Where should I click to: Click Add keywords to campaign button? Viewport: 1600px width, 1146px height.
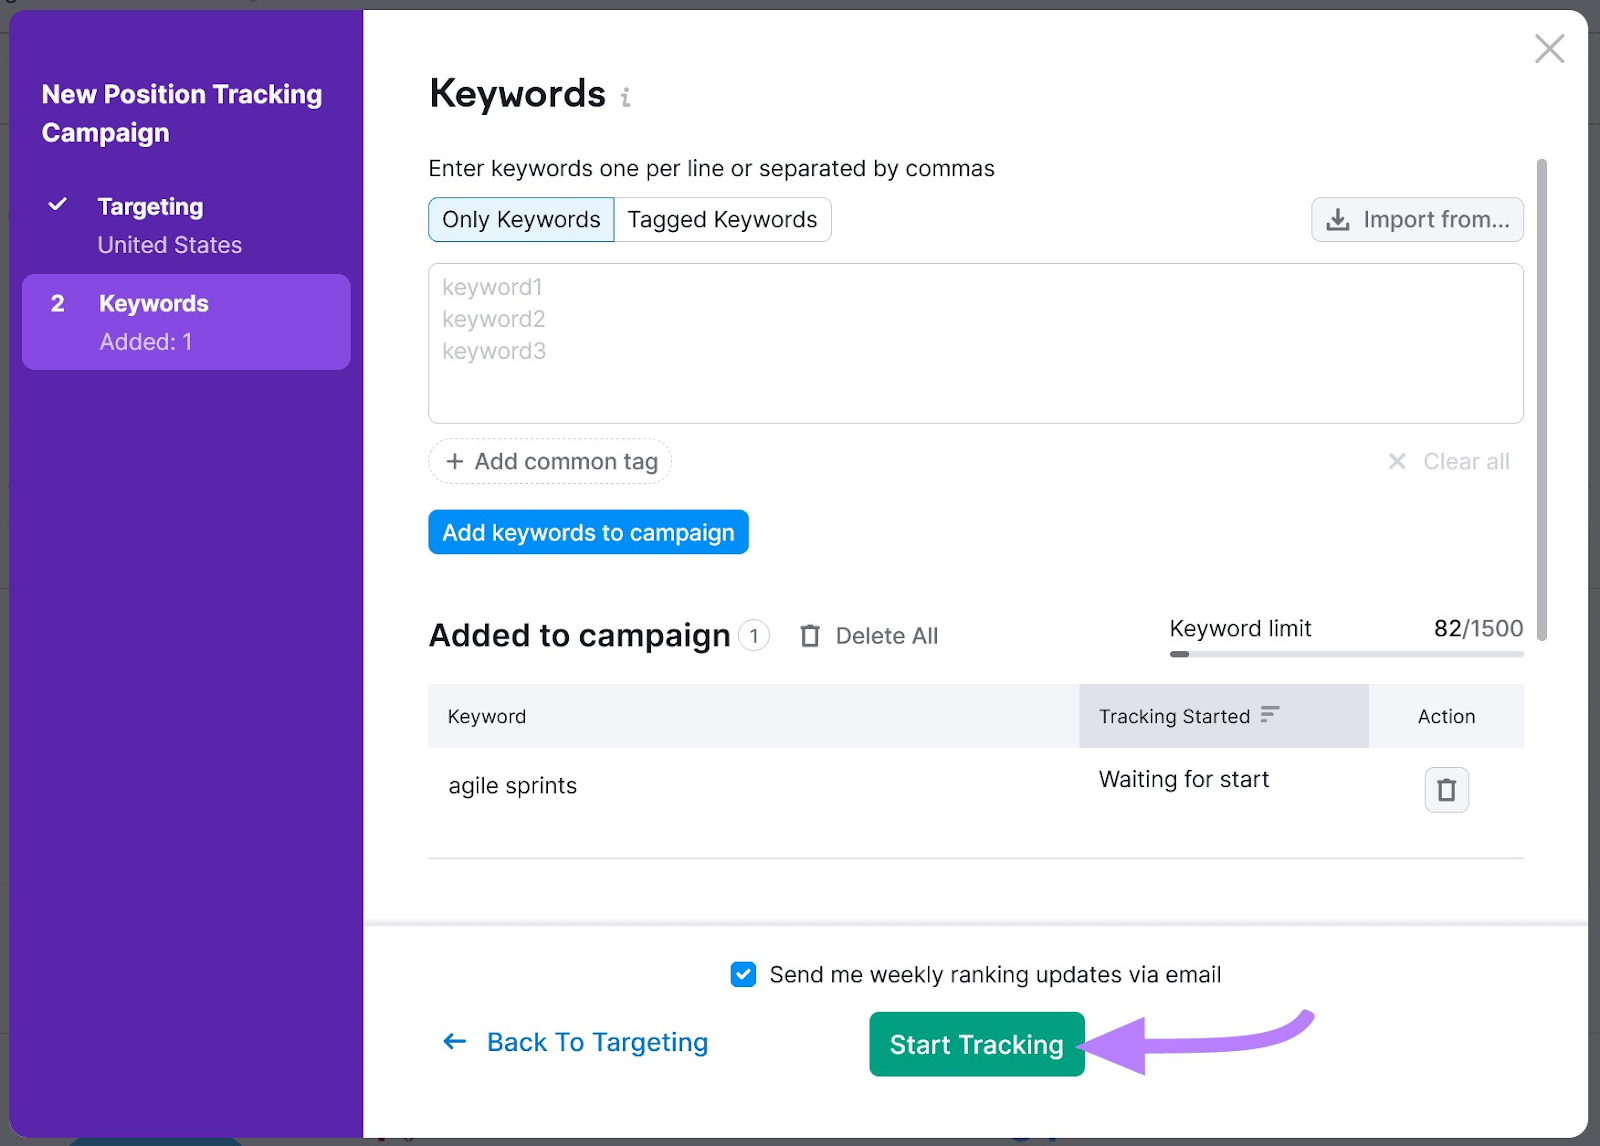coord(588,532)
